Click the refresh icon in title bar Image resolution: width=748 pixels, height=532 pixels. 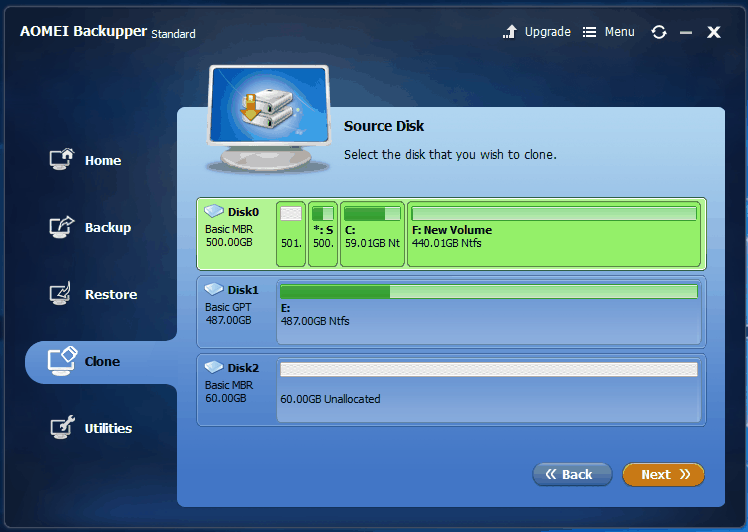(x=659, y=32)
